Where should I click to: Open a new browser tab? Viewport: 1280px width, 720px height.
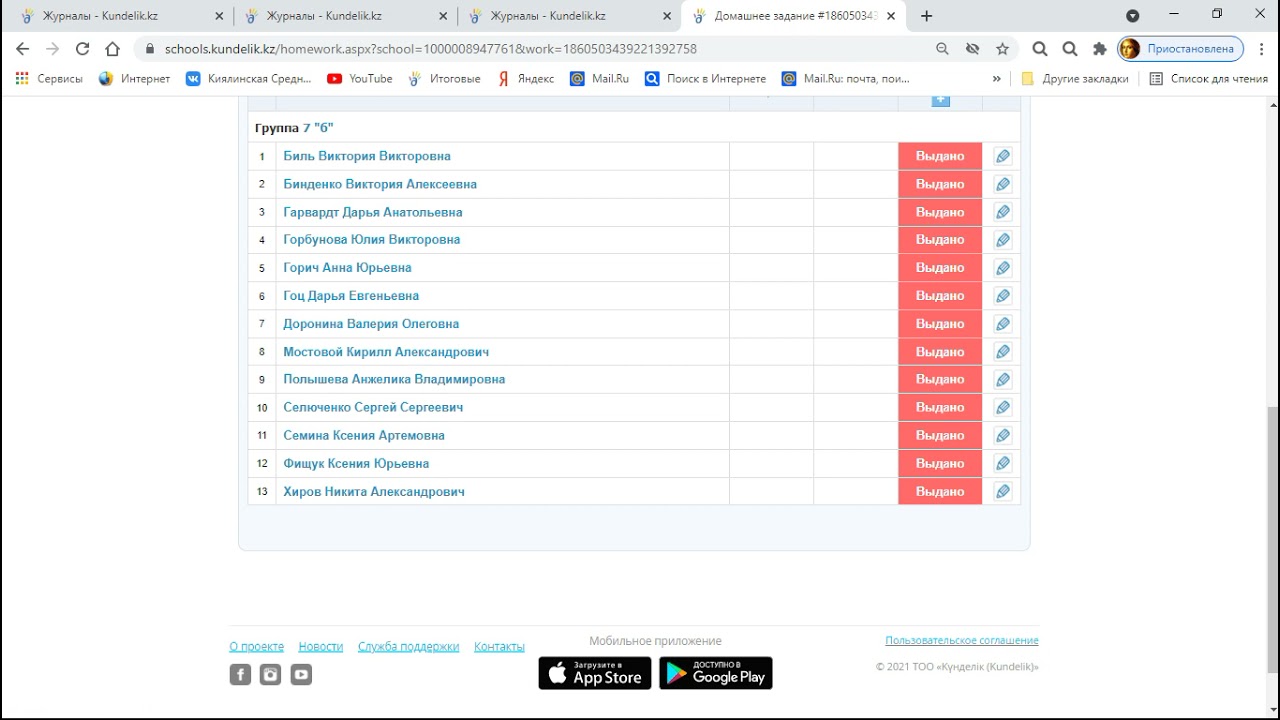tap(926, 16)
